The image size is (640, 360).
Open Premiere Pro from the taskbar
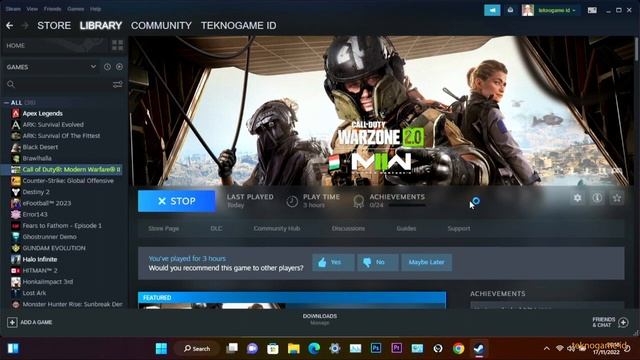click(396, 348)
